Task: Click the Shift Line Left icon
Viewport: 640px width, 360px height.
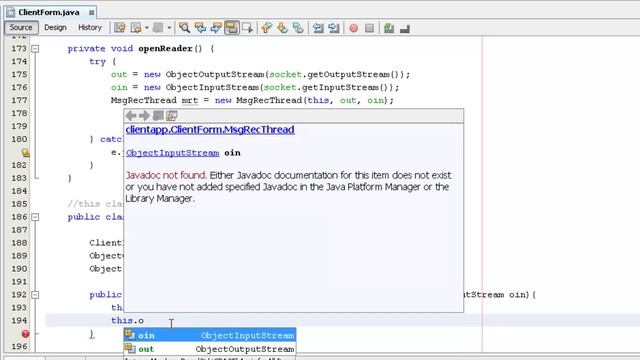Action: 318,28
